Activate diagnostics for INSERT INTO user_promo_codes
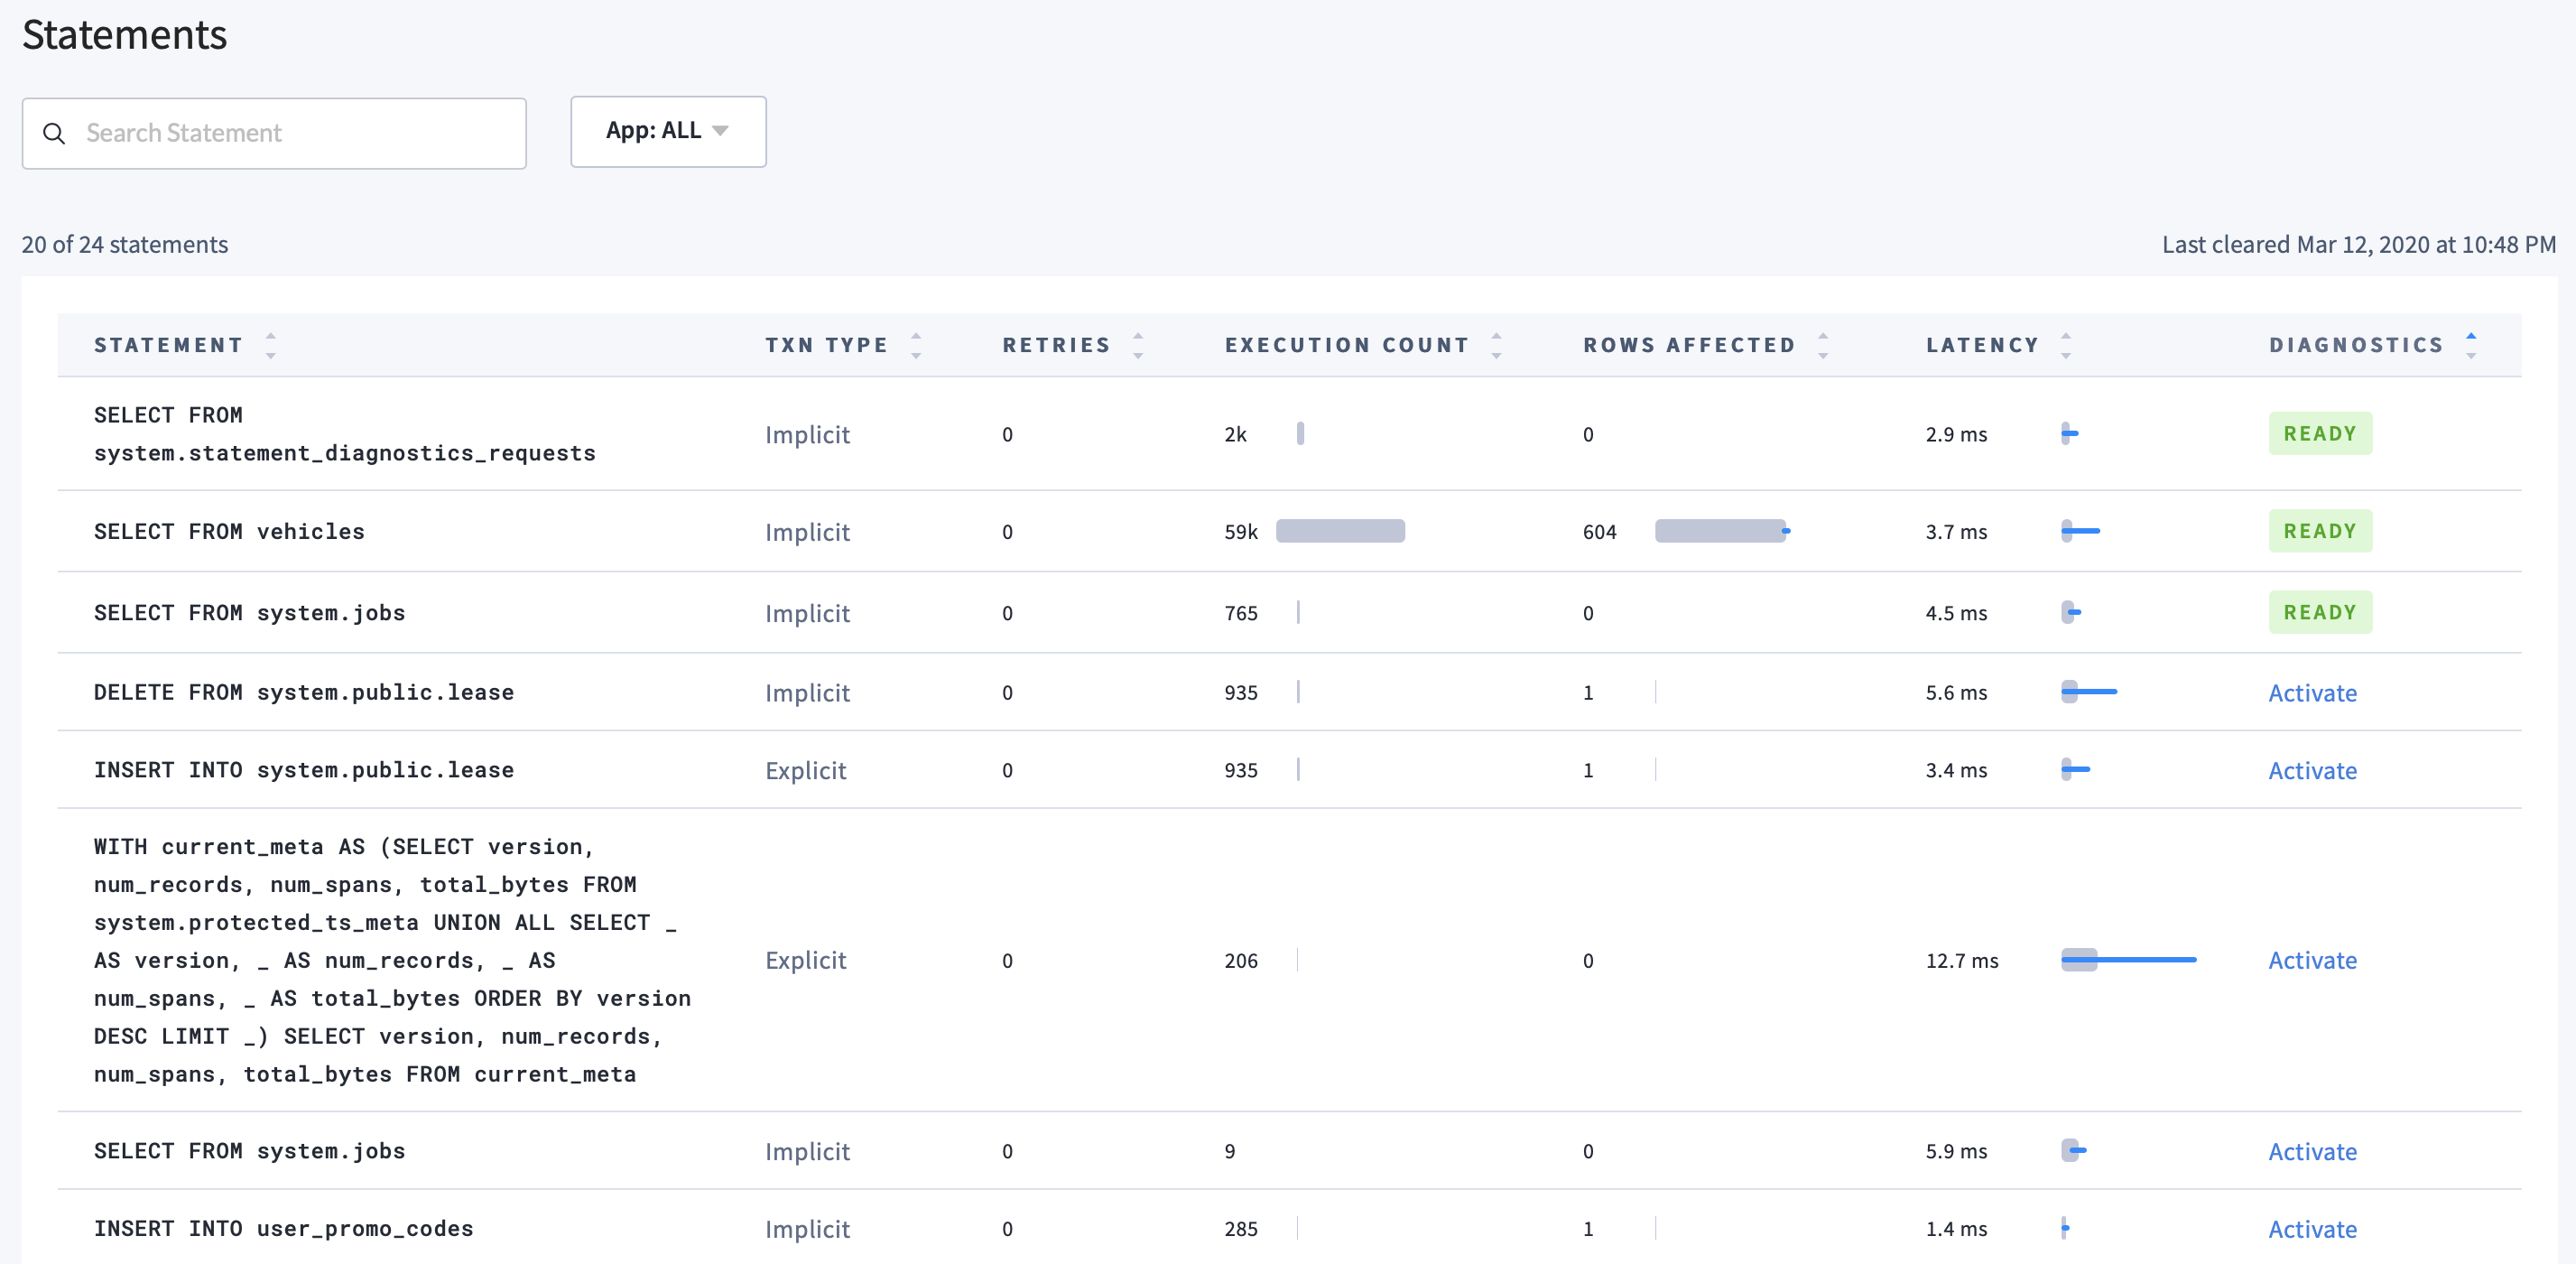The height and width of the screenshot is (1264, 2576). pyautogui.click(x=2312, y=1228)
